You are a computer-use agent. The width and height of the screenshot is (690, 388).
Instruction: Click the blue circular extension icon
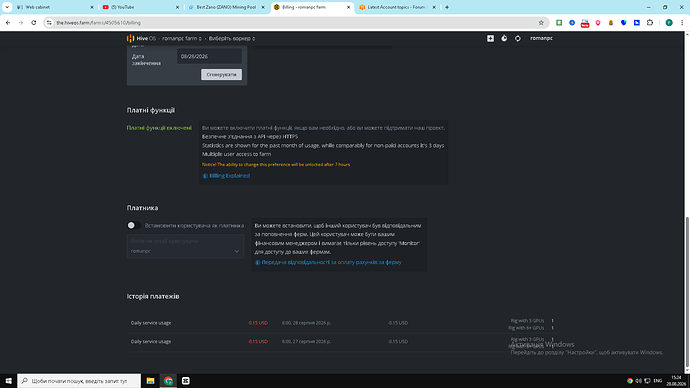click(x=572, y=23)
